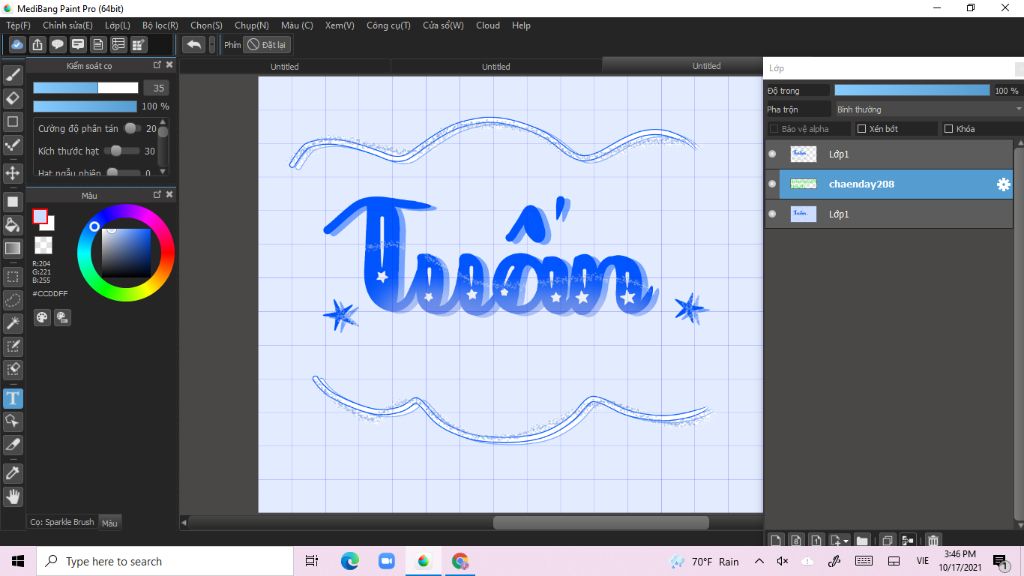The height and width of the screenshot is (576, 1024).
Task: Select the Move tool
Action: tap(12, 173)
